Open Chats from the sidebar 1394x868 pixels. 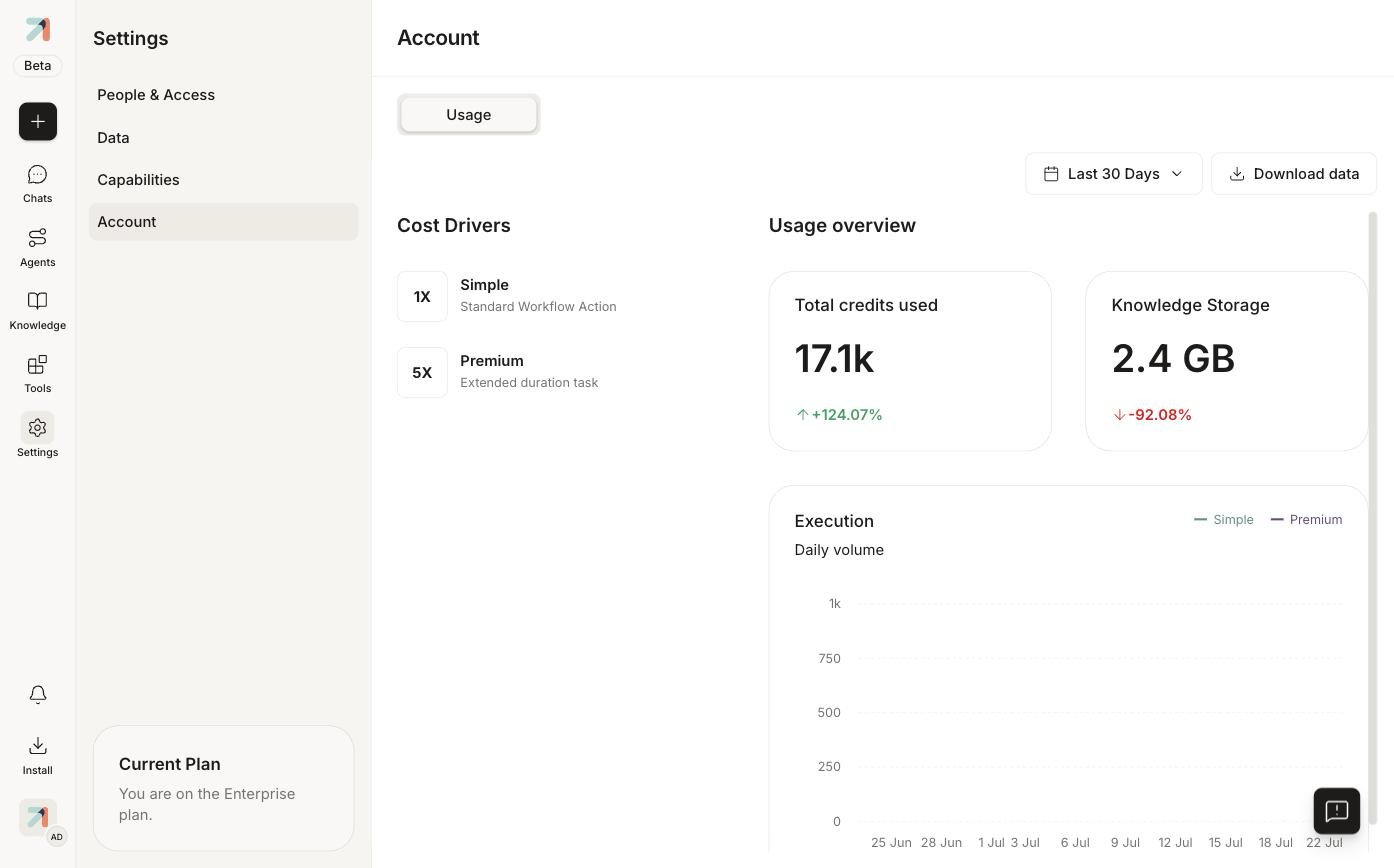tap(37, 184)
